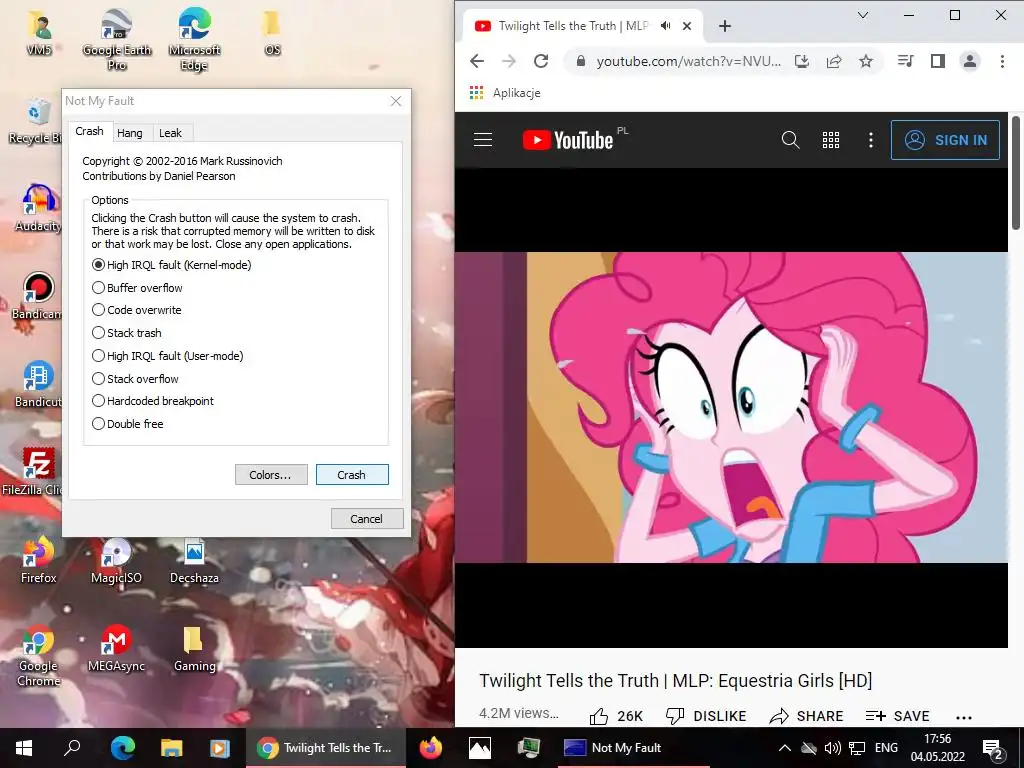Open the Crash tab in Not My Fault
The width and height of the screenshot is (1024, 768).
pyautogui.click(x=89, y=131)
